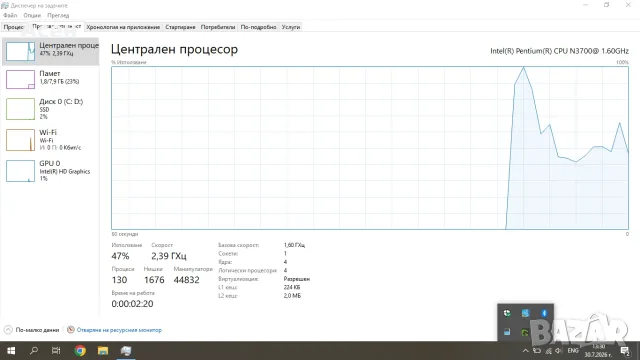
Task: Open File Explorer from the taskbar
Action: [x=103, y=351]
